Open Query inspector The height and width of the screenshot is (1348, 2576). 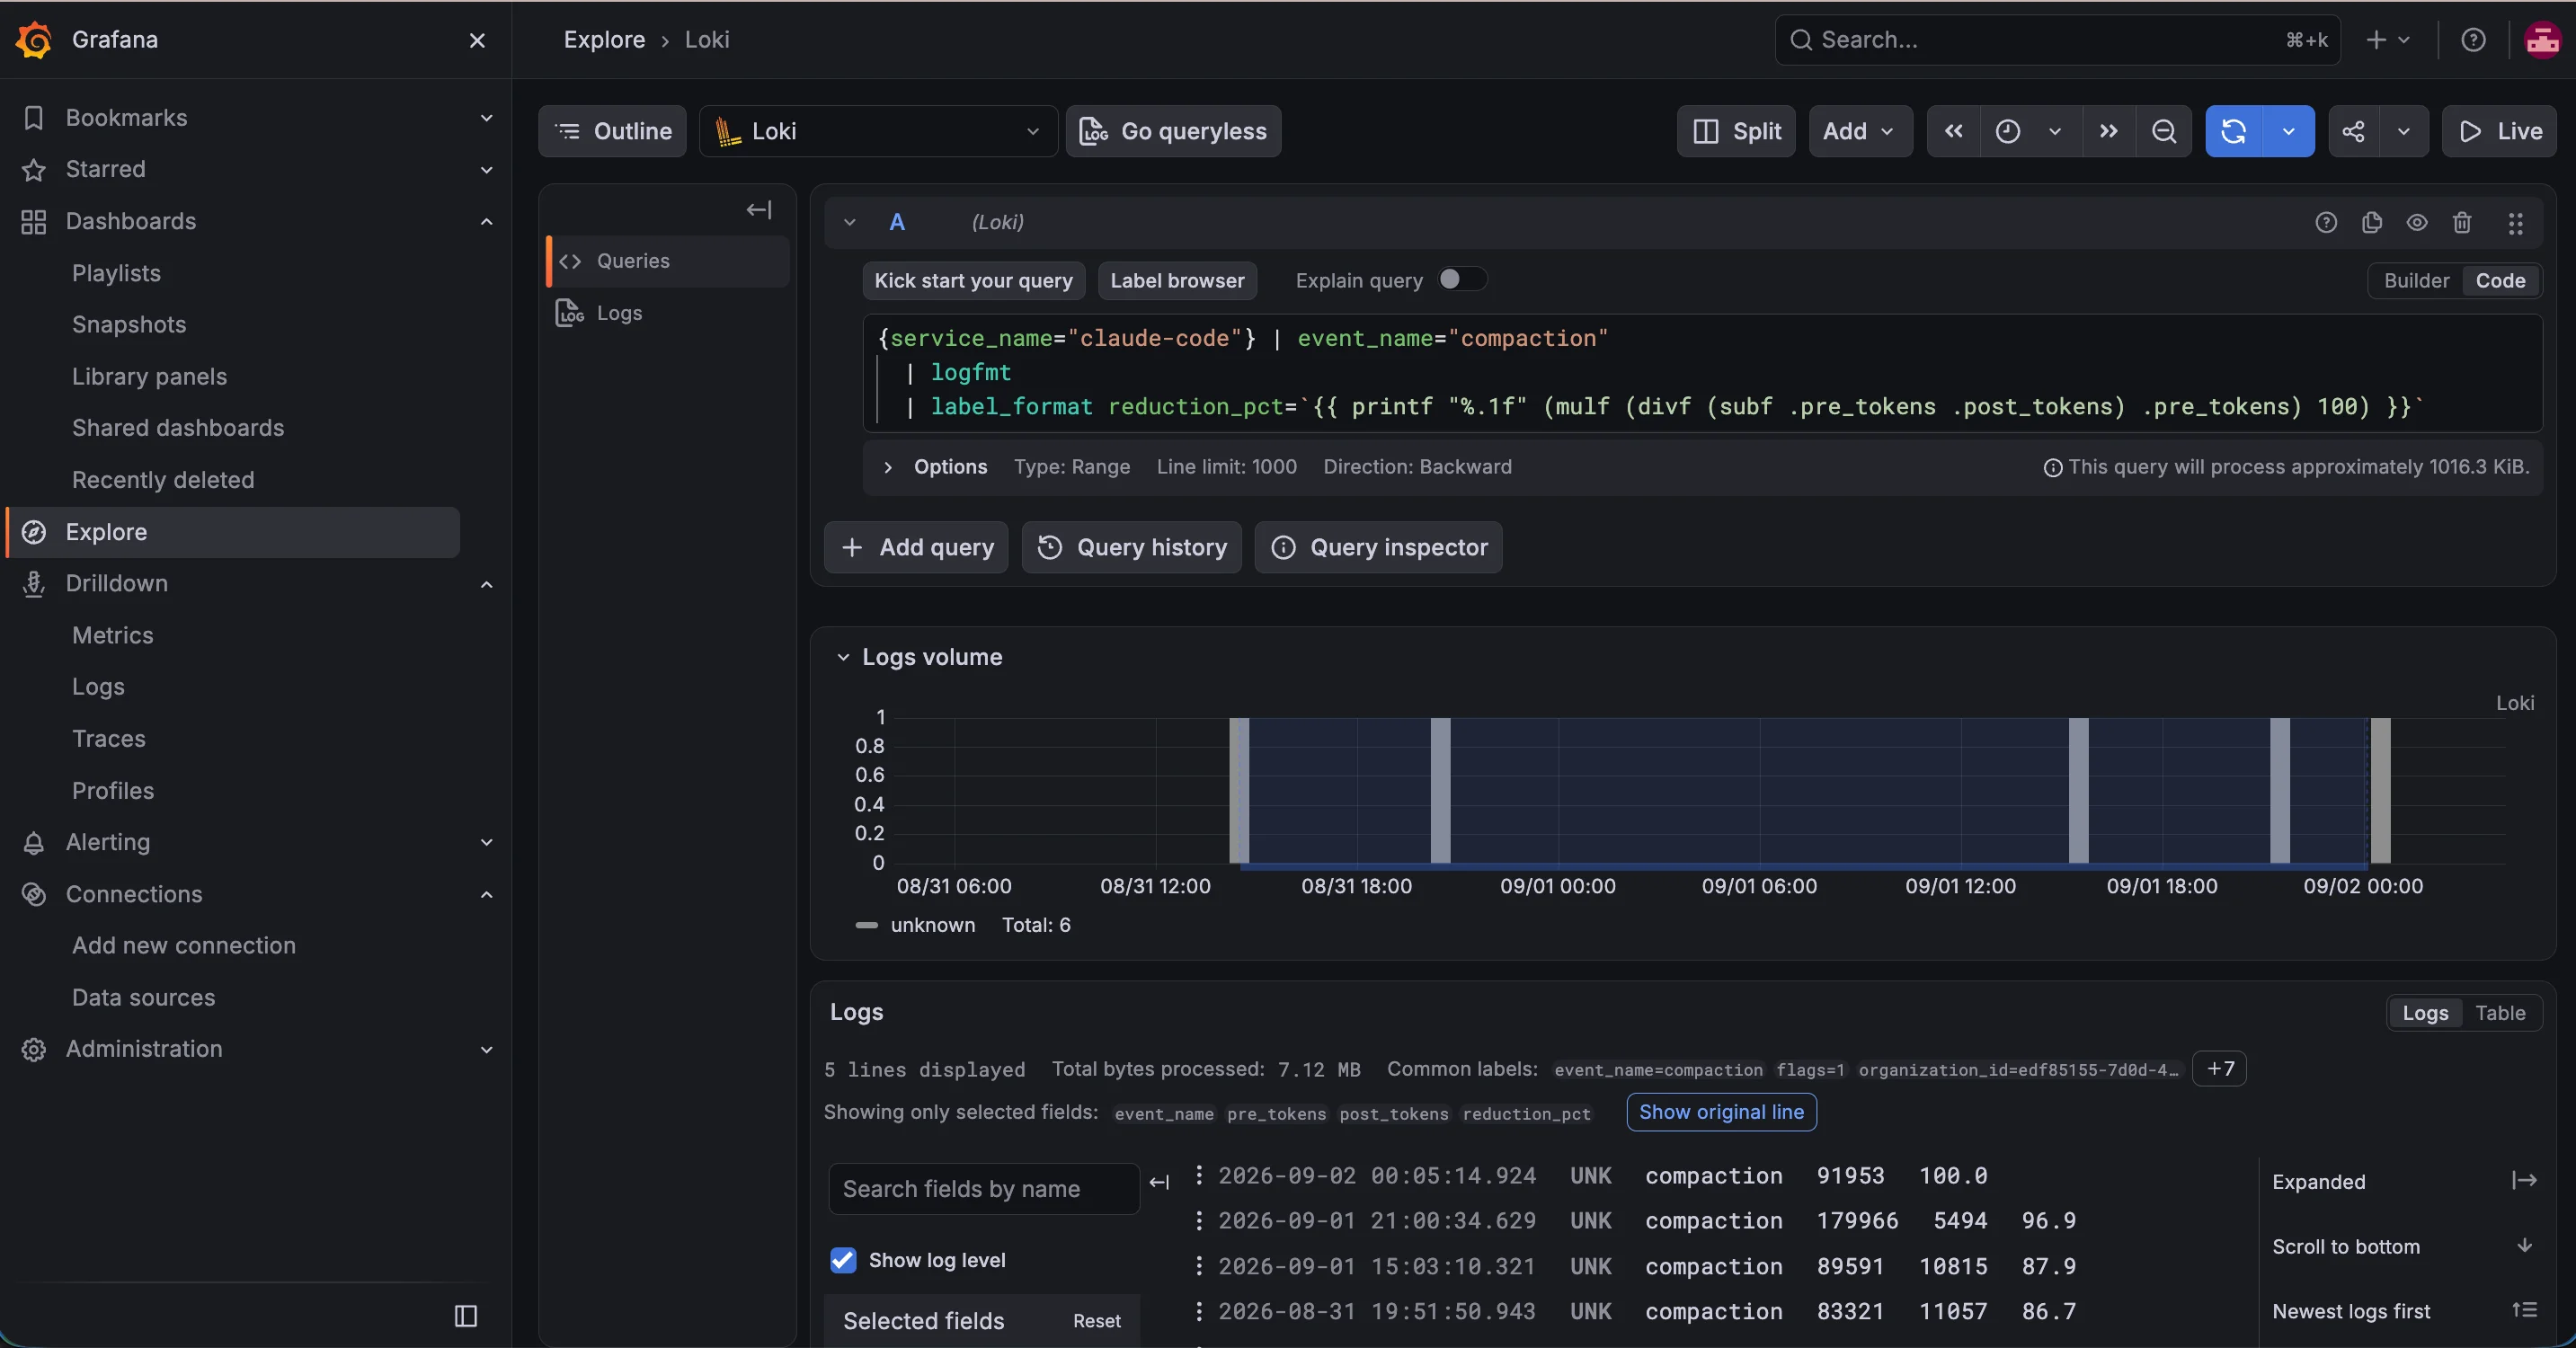(1378, 547)
